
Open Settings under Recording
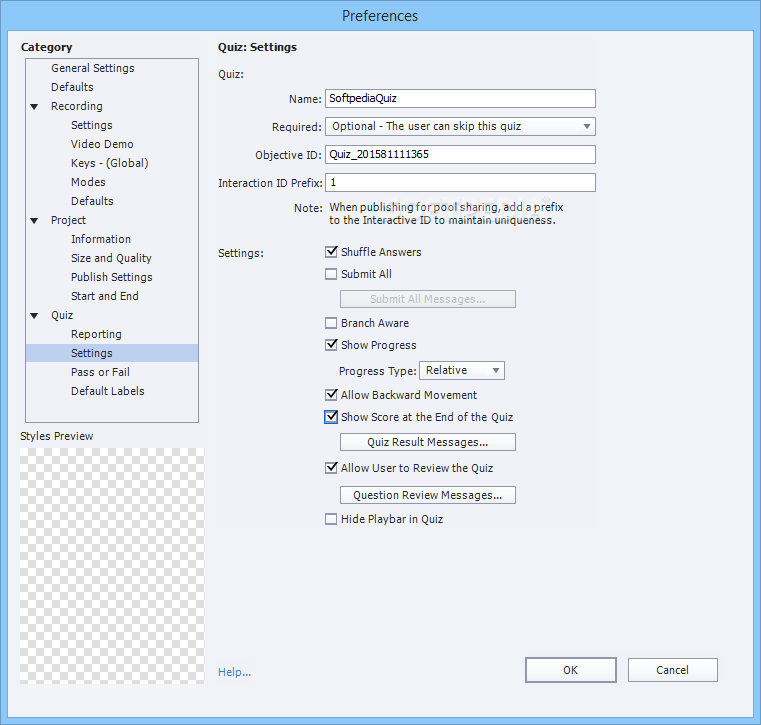92,125
